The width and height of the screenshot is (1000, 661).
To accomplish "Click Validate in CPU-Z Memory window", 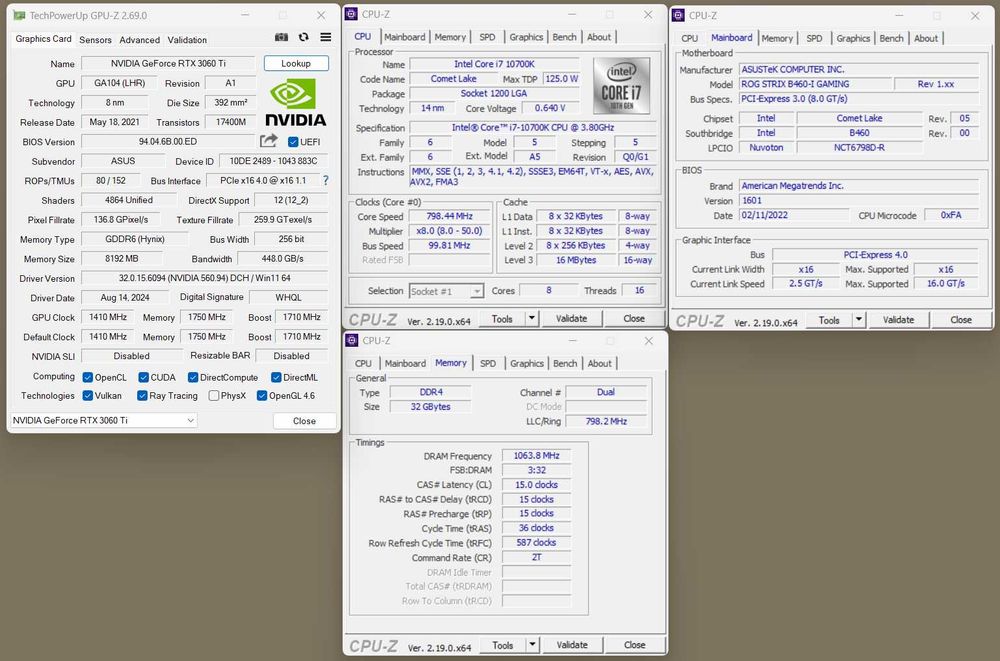I will pyautogui.click(x=572, y=645).
